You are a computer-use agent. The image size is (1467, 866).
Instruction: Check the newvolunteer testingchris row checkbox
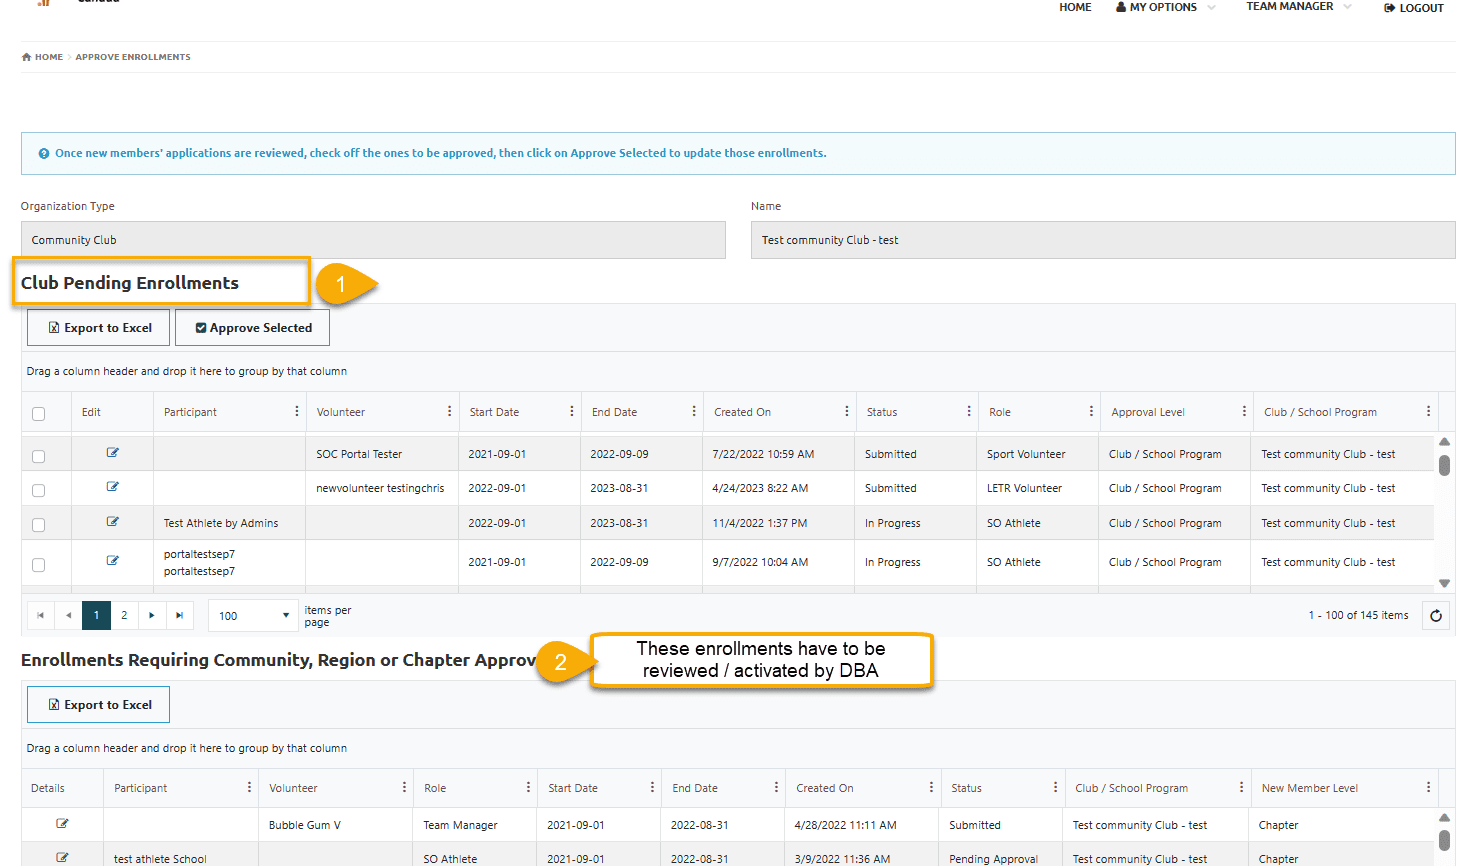point(38,490)
